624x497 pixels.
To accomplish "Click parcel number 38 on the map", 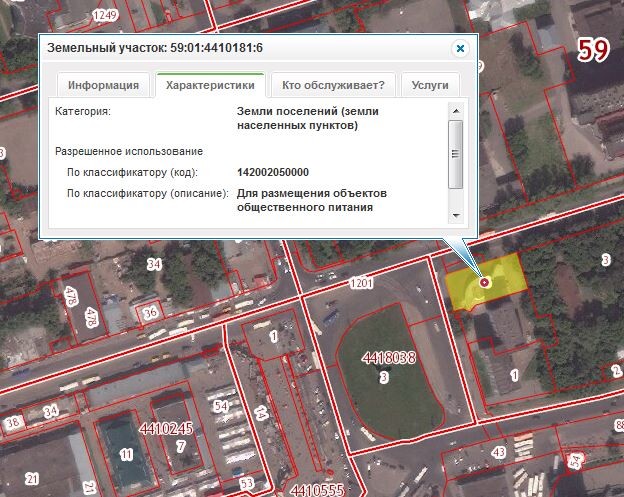I will 13,422.
